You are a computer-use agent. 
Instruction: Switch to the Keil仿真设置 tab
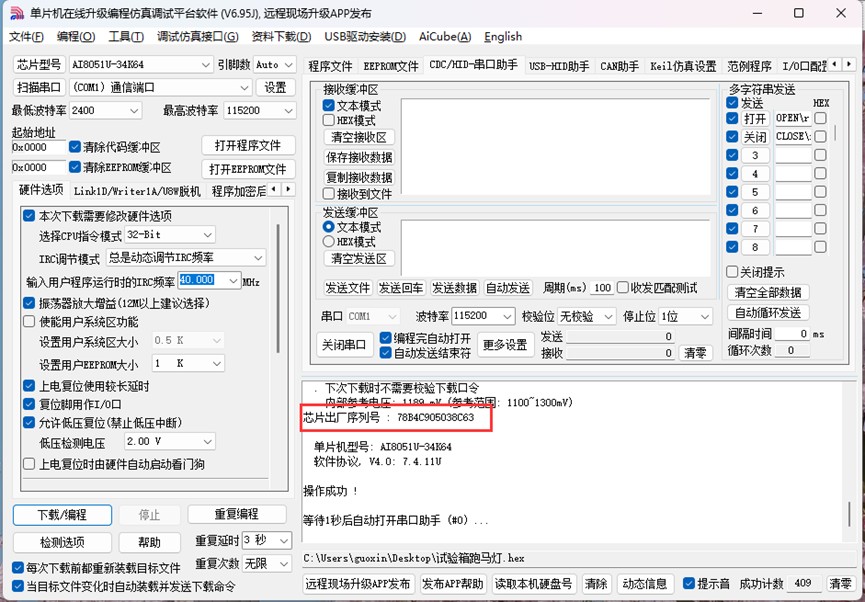click(683, 66)
